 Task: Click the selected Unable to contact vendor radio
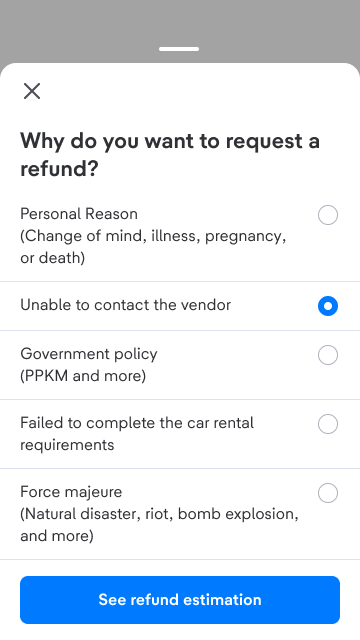[328, 306]
